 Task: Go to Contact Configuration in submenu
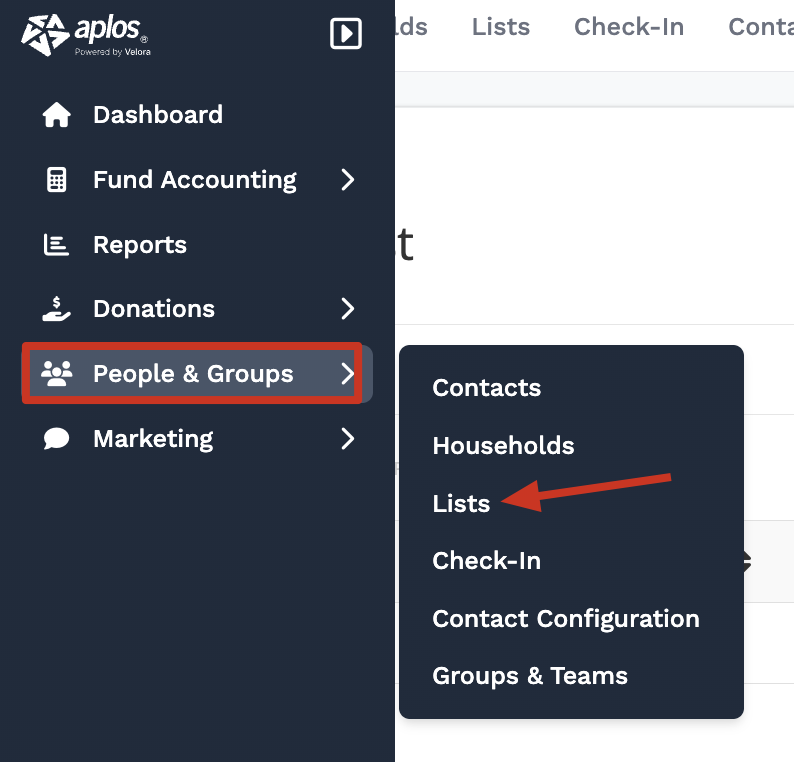click(x=565, y=619)
